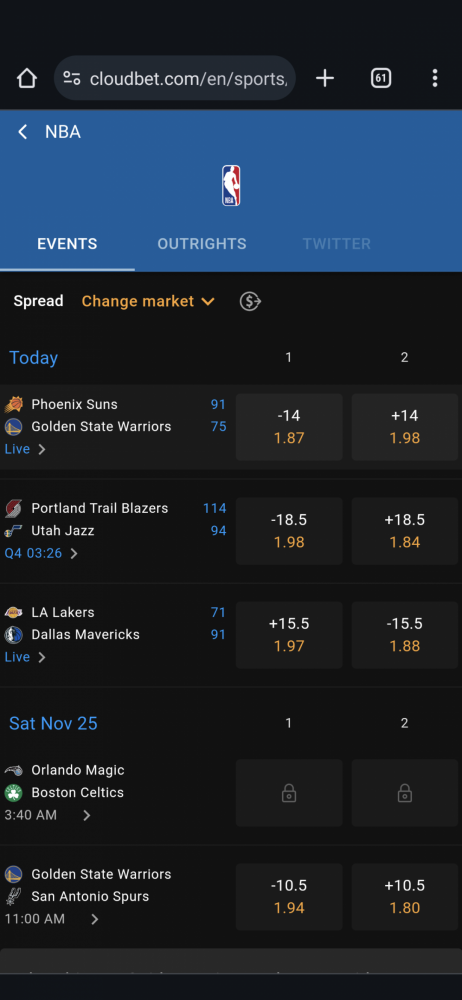Pick Dallas Mavericks -15.5 at 1.88

[405, 635]
